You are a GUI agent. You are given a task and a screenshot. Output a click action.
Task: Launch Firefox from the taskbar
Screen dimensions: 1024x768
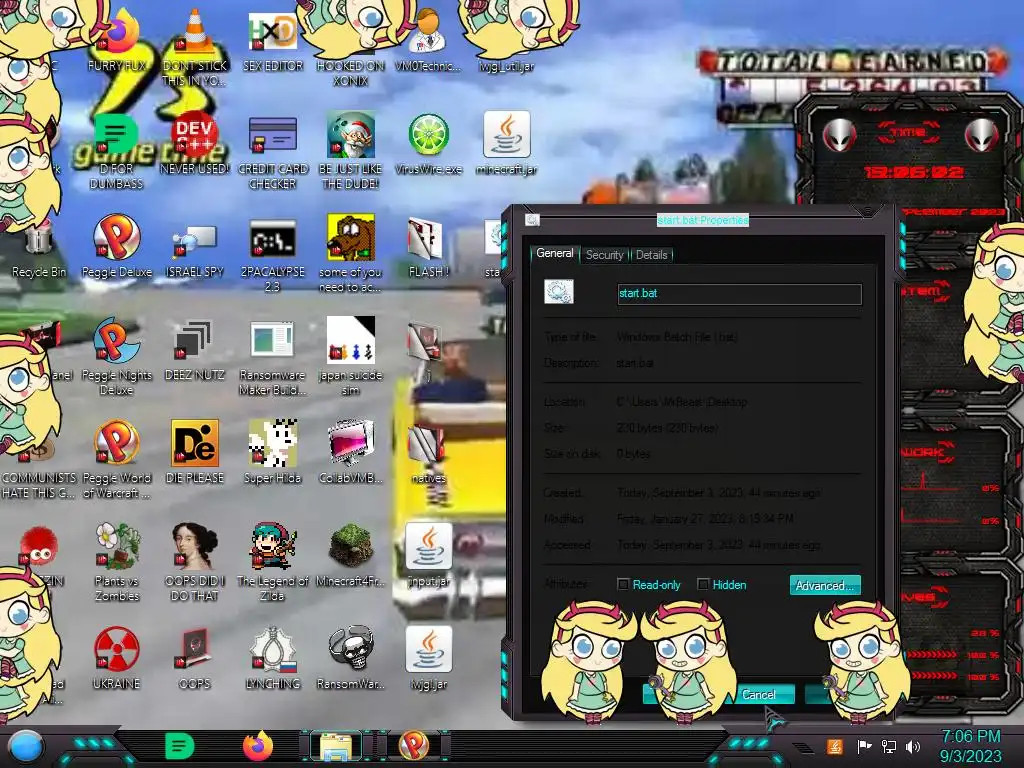point(258,746)
